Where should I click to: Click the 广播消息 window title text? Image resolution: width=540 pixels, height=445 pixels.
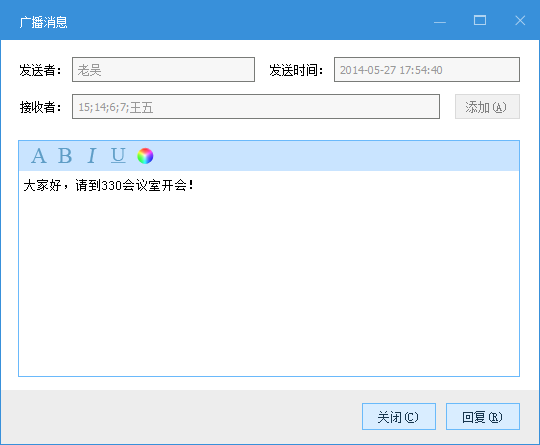[43, 22]
